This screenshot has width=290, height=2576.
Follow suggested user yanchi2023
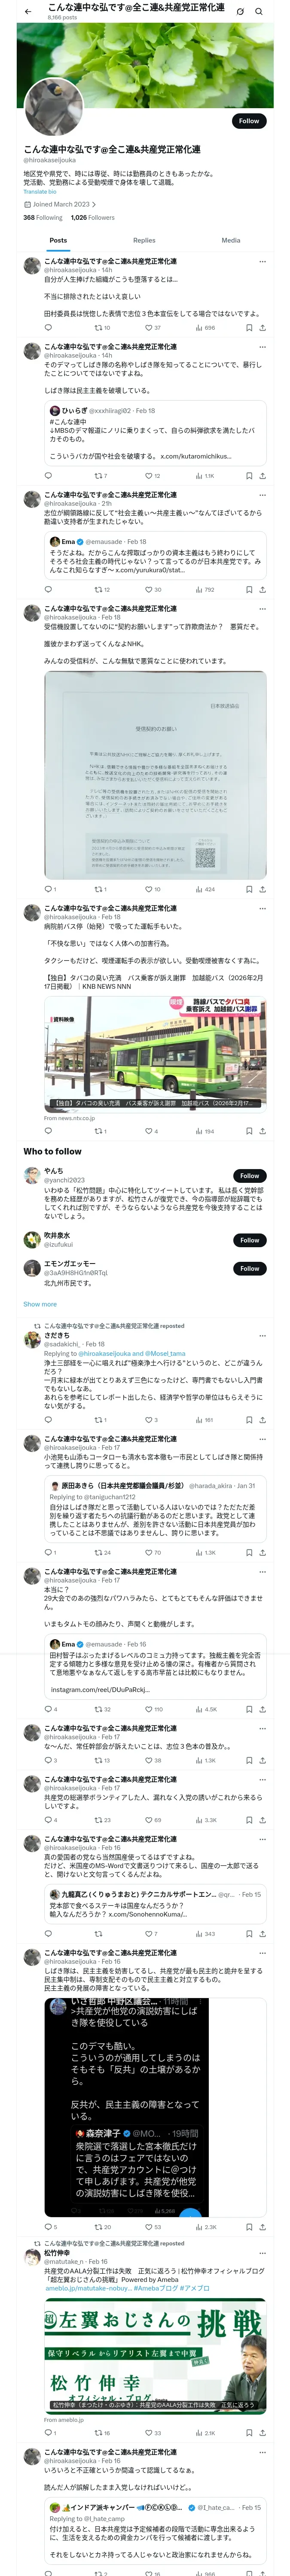pos(249,1176)
